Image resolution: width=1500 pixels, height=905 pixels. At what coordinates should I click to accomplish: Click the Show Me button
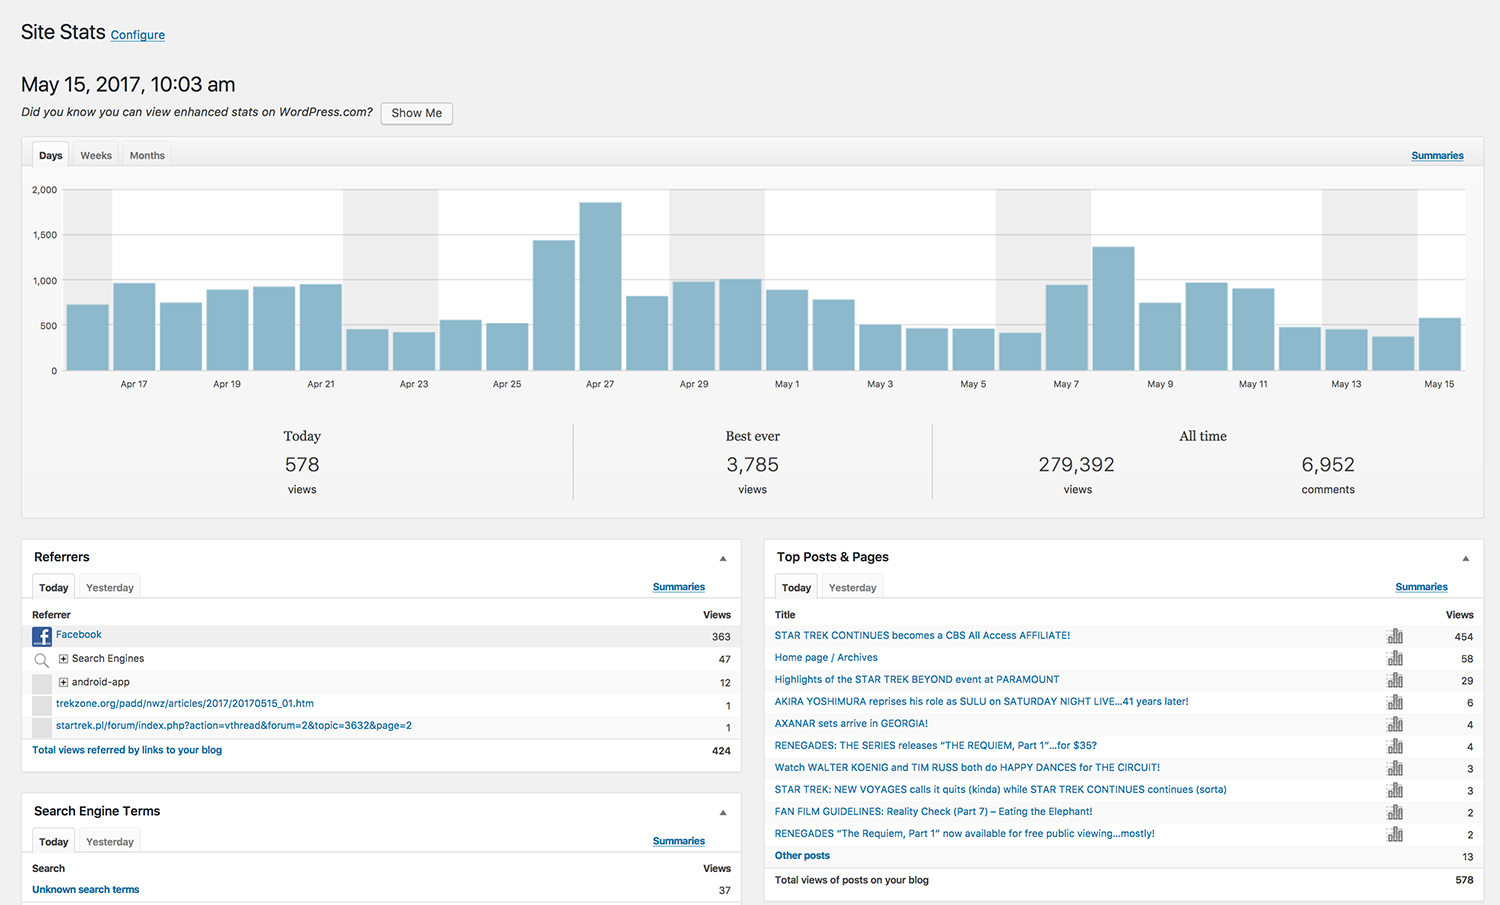point(417,113)
